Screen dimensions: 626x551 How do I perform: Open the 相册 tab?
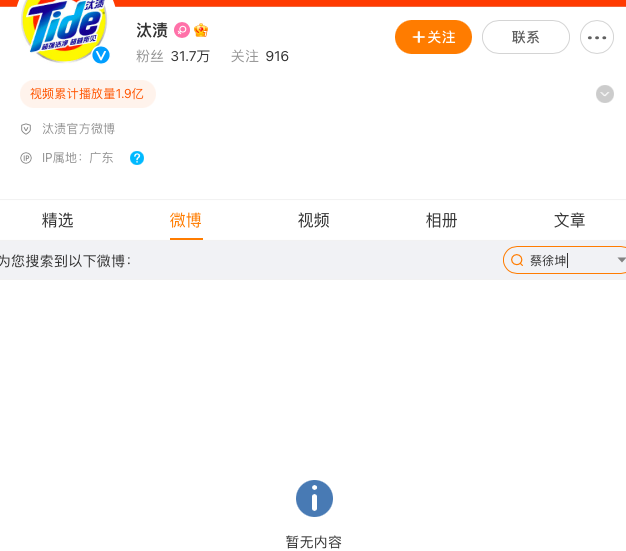point(442,220)
